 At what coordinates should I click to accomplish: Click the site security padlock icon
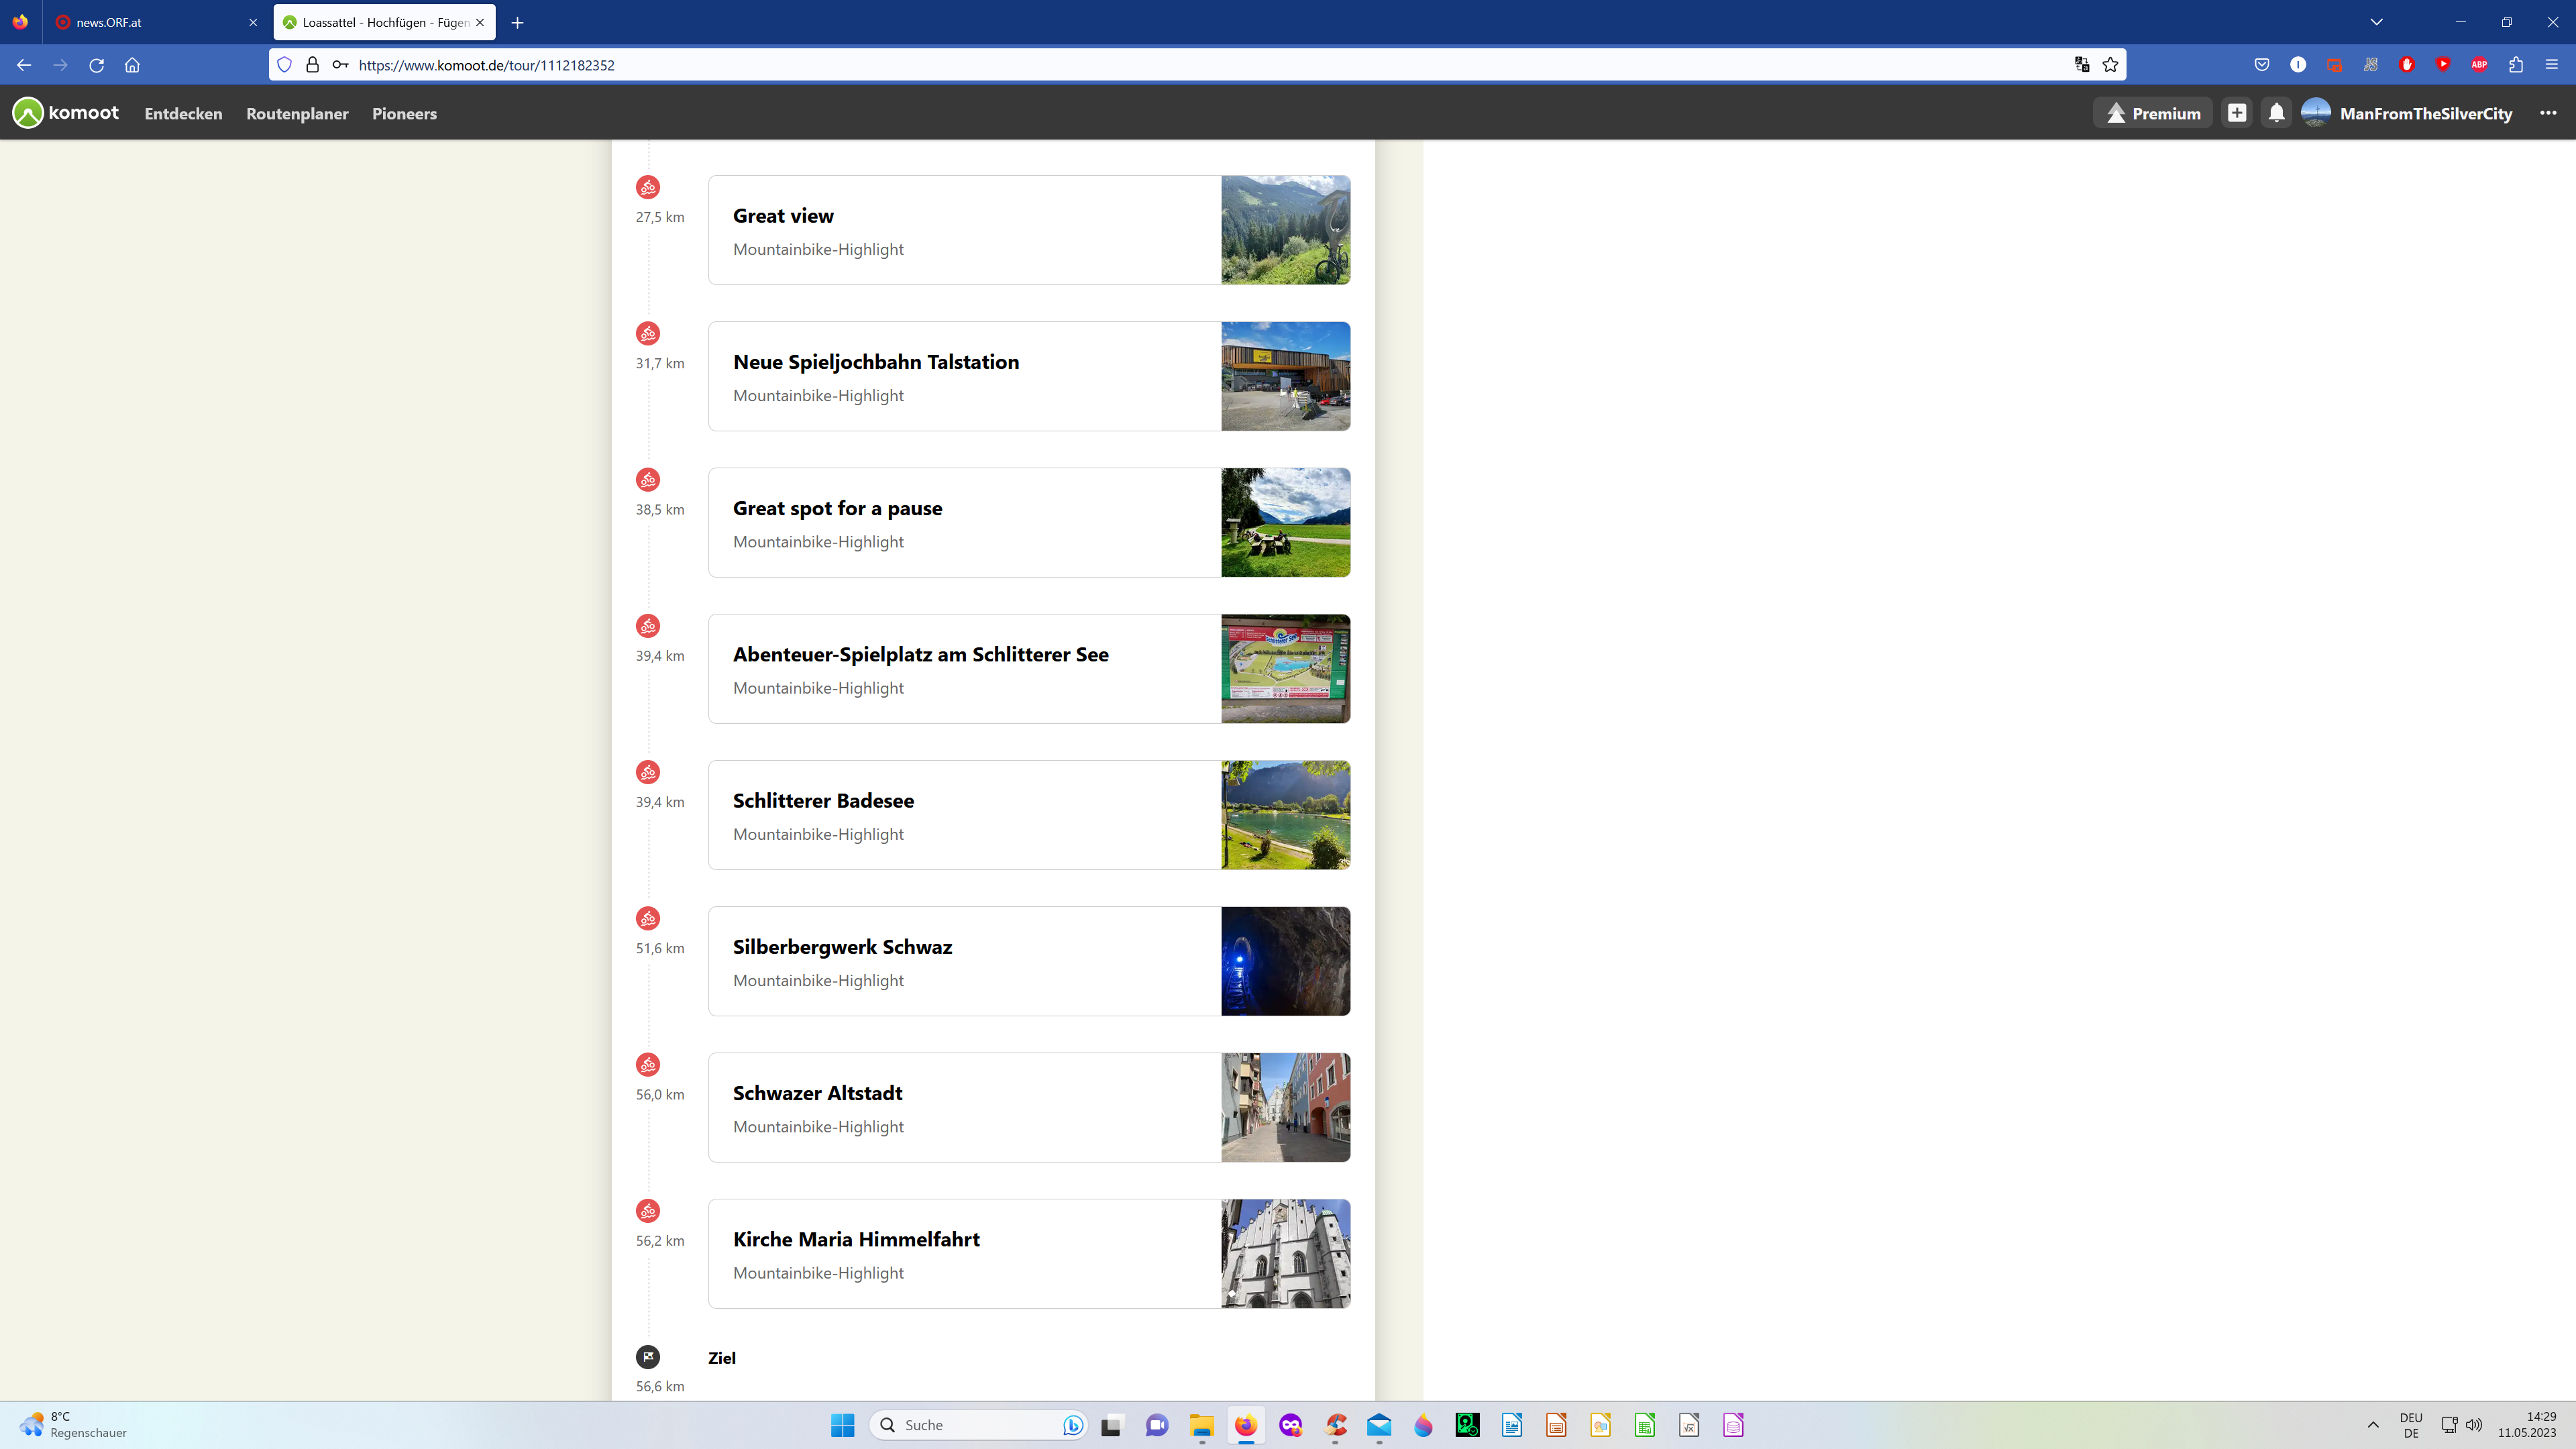pos(312,65)
